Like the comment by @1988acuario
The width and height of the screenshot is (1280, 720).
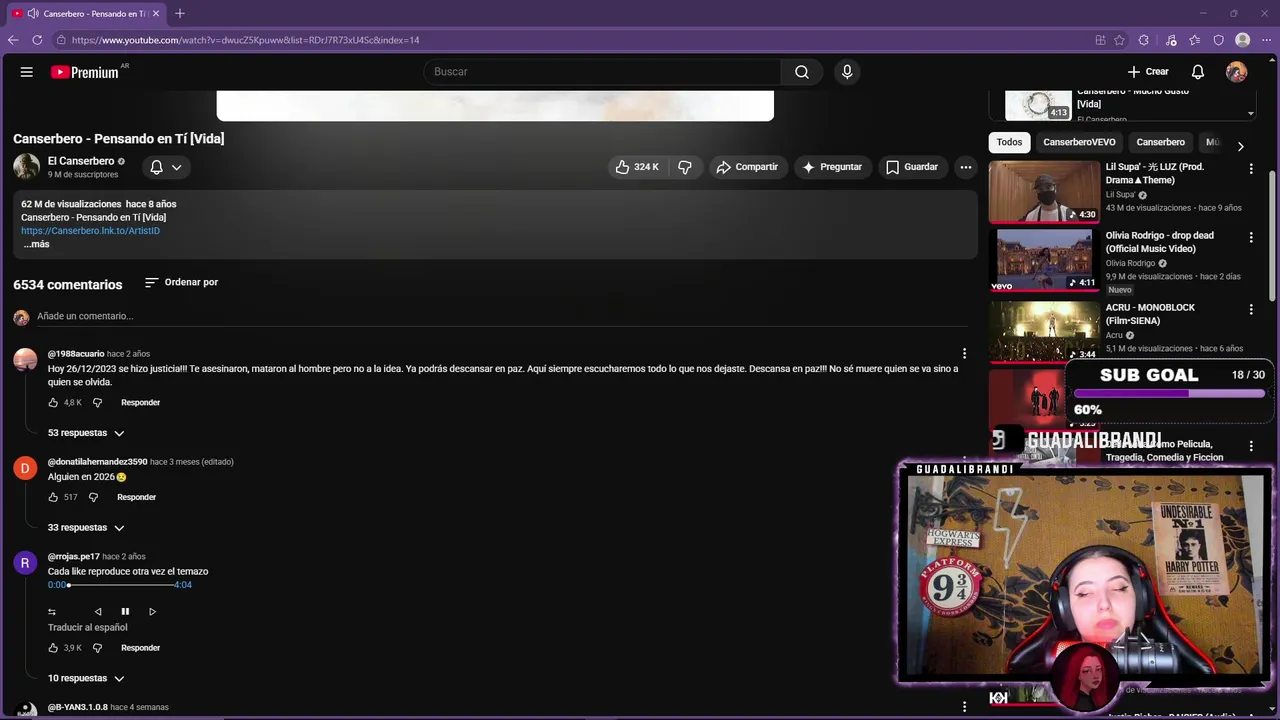click(x=54, y=402)
